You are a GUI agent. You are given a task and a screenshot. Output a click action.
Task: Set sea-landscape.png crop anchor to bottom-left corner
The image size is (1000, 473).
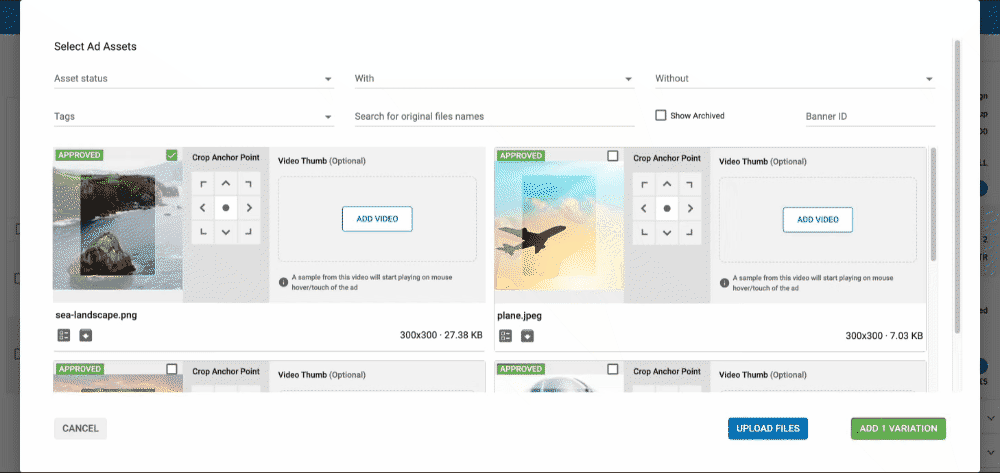pos(203,231)
